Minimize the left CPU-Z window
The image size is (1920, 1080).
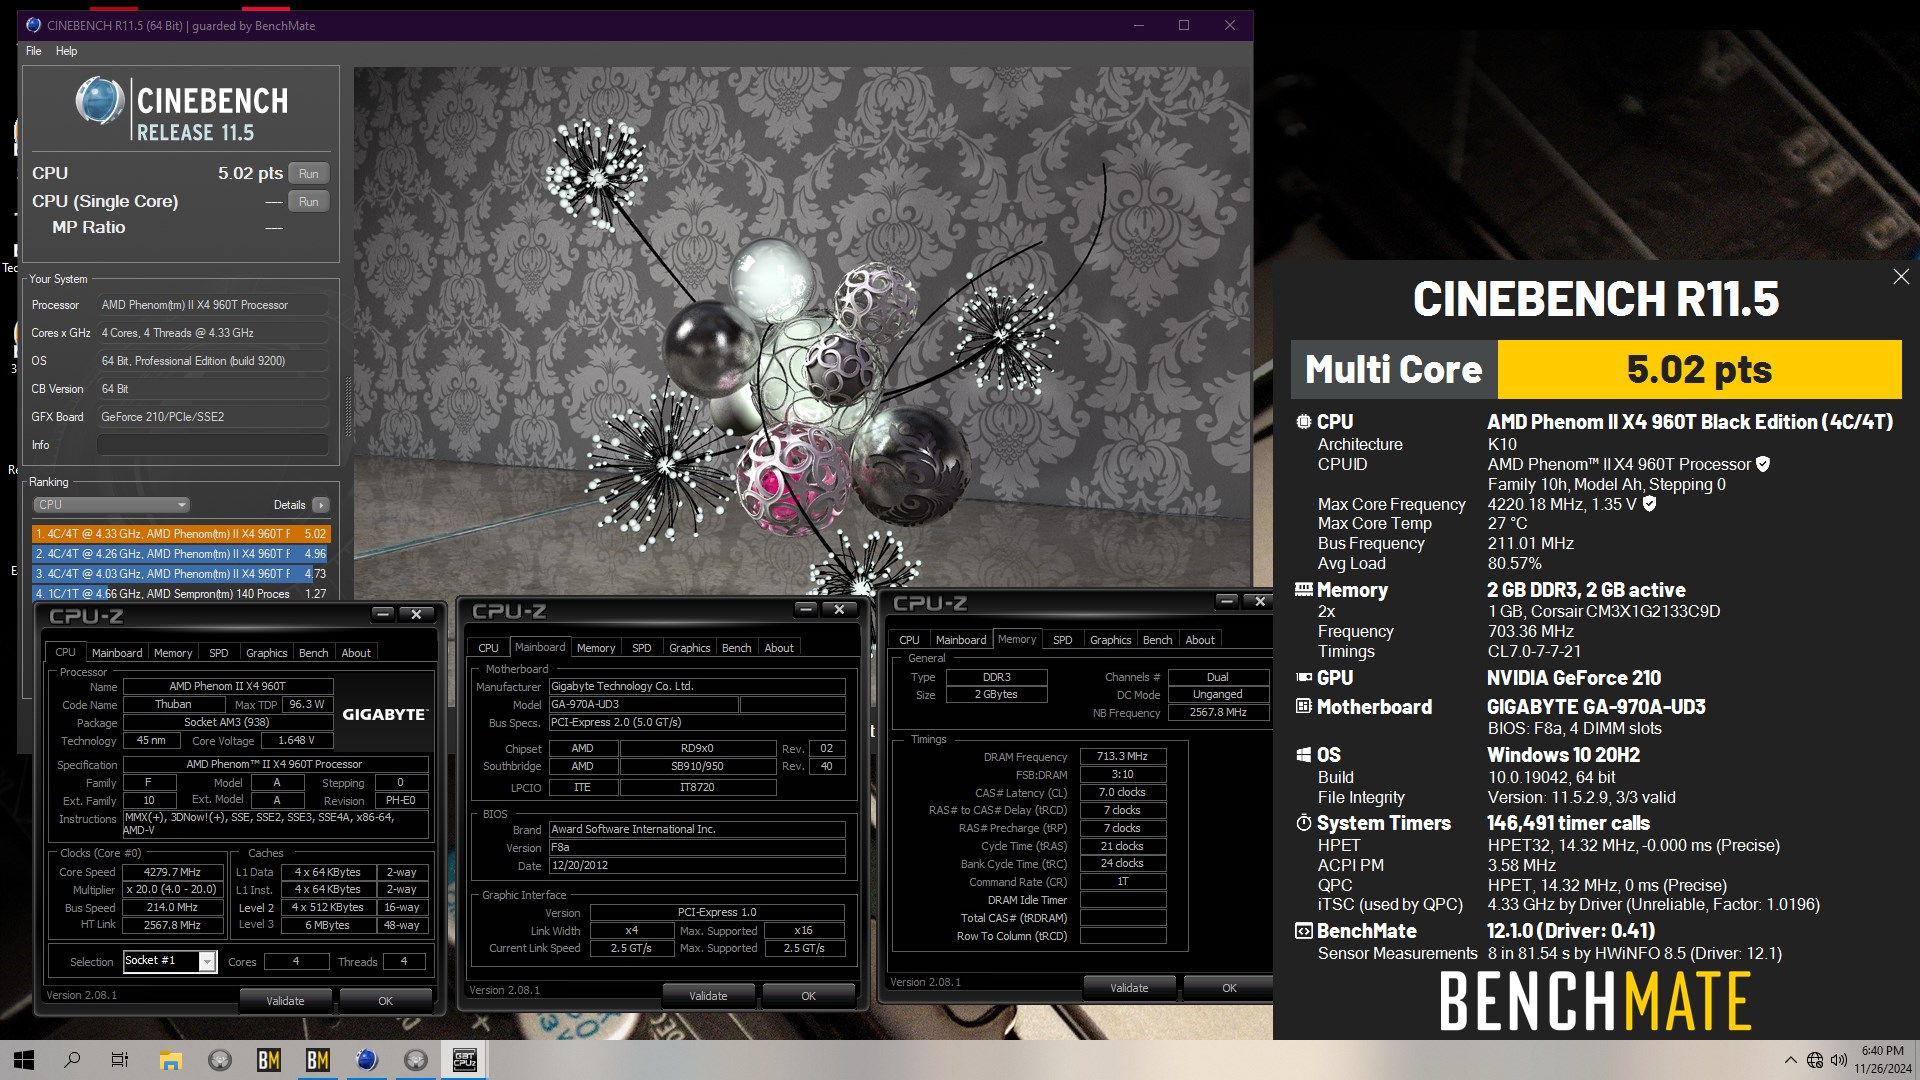tap(383, 614)
